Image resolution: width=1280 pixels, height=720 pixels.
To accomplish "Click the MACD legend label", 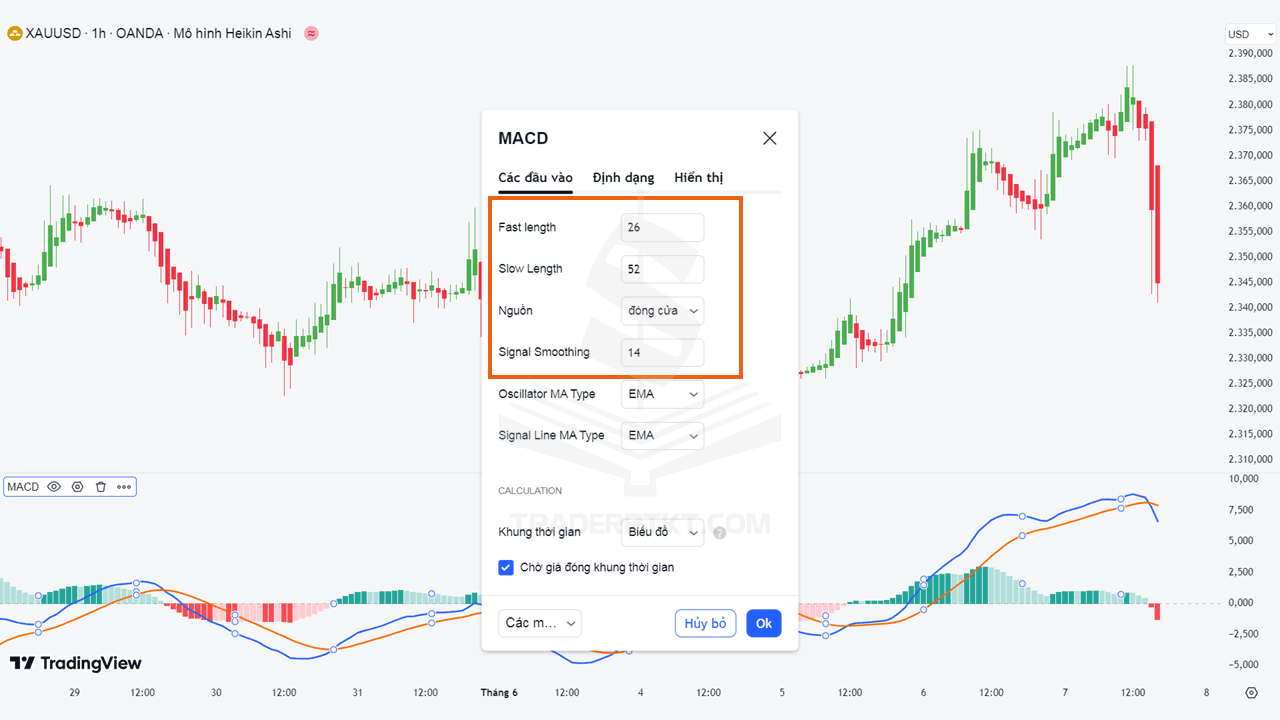I will (23, 487).
